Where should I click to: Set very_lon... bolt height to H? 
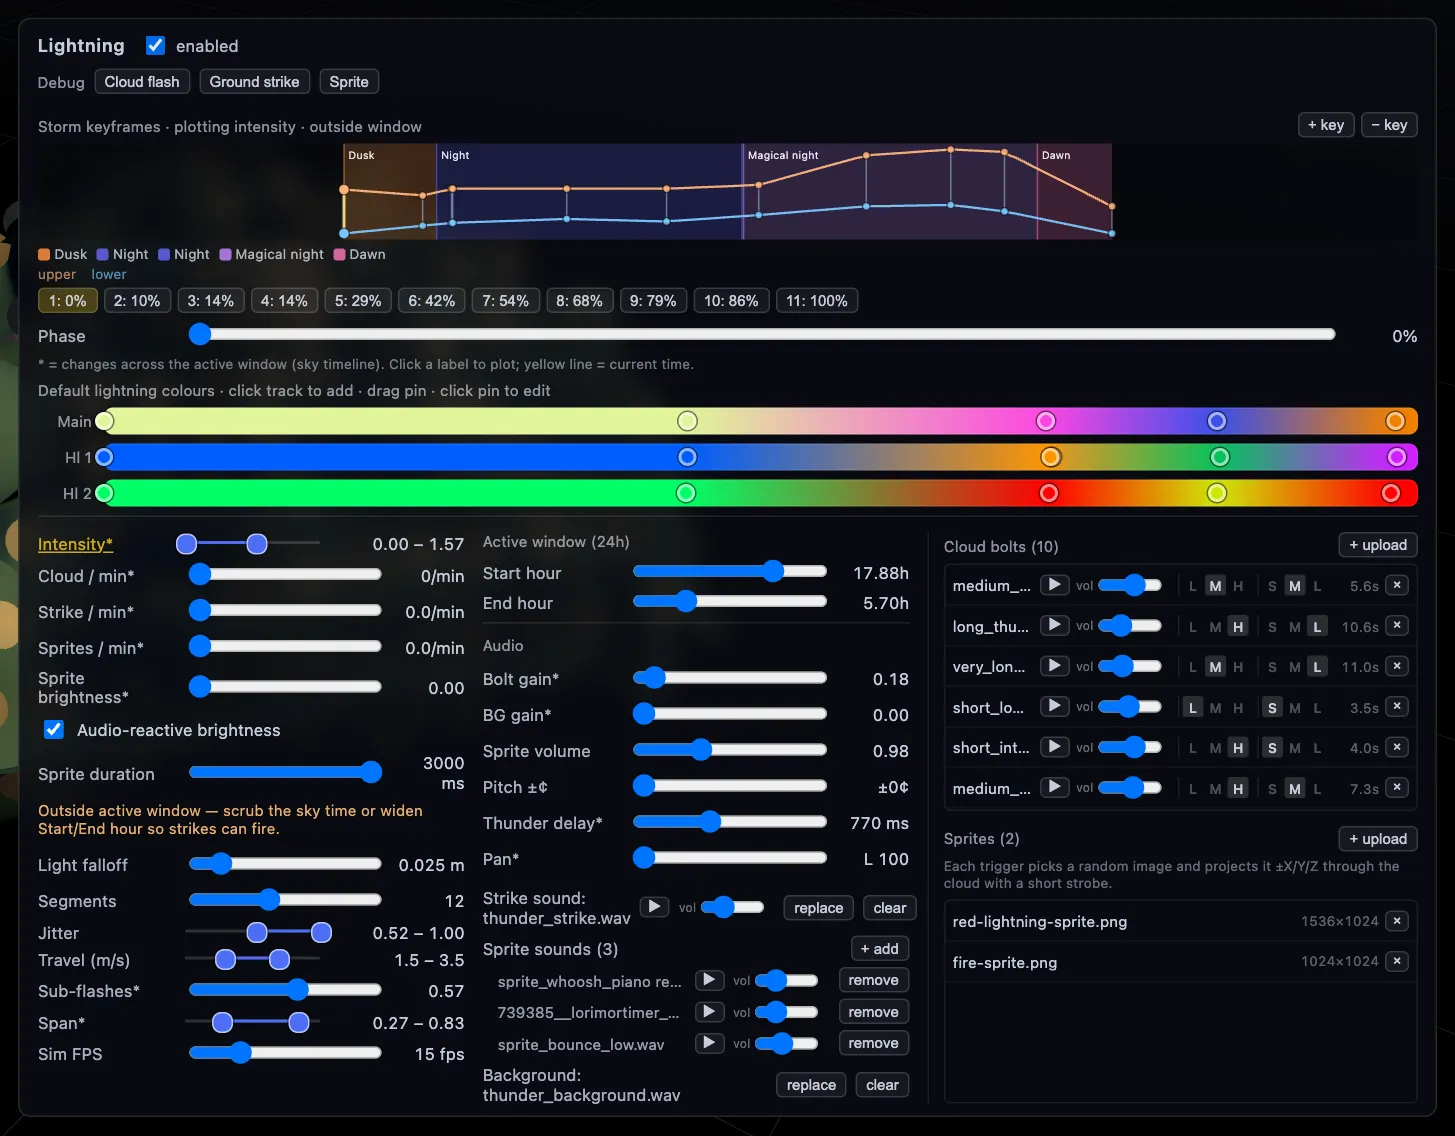pos(1238,667)
